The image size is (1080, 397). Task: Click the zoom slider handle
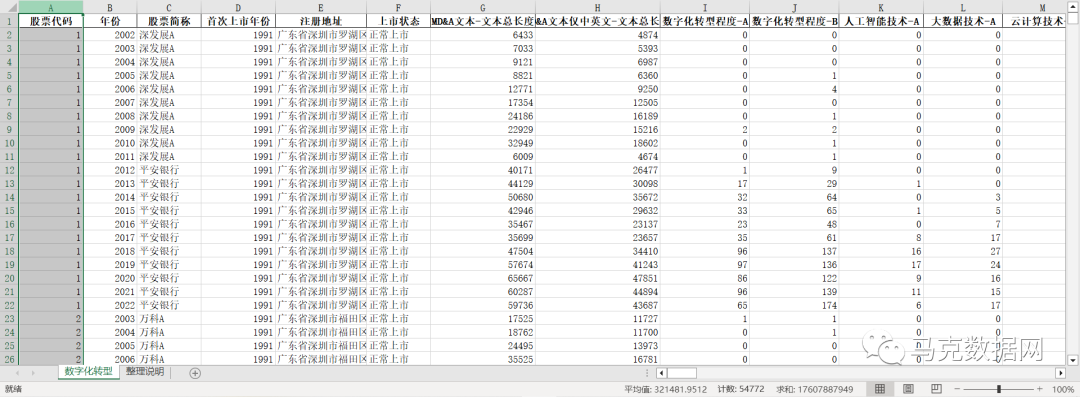[999, 389]
